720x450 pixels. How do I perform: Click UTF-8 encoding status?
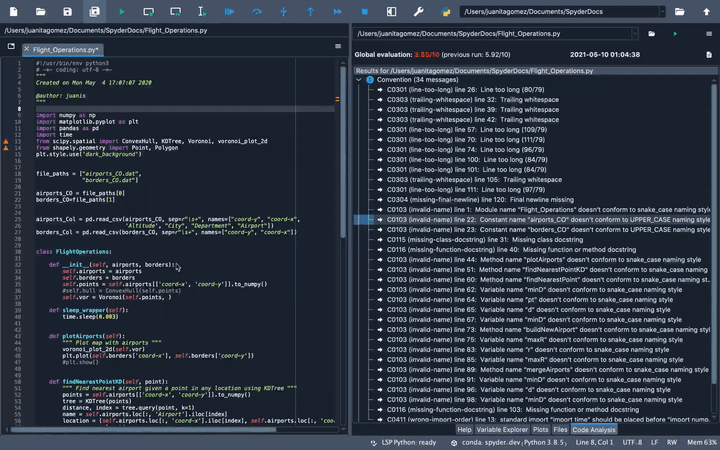tap(632, 443)
